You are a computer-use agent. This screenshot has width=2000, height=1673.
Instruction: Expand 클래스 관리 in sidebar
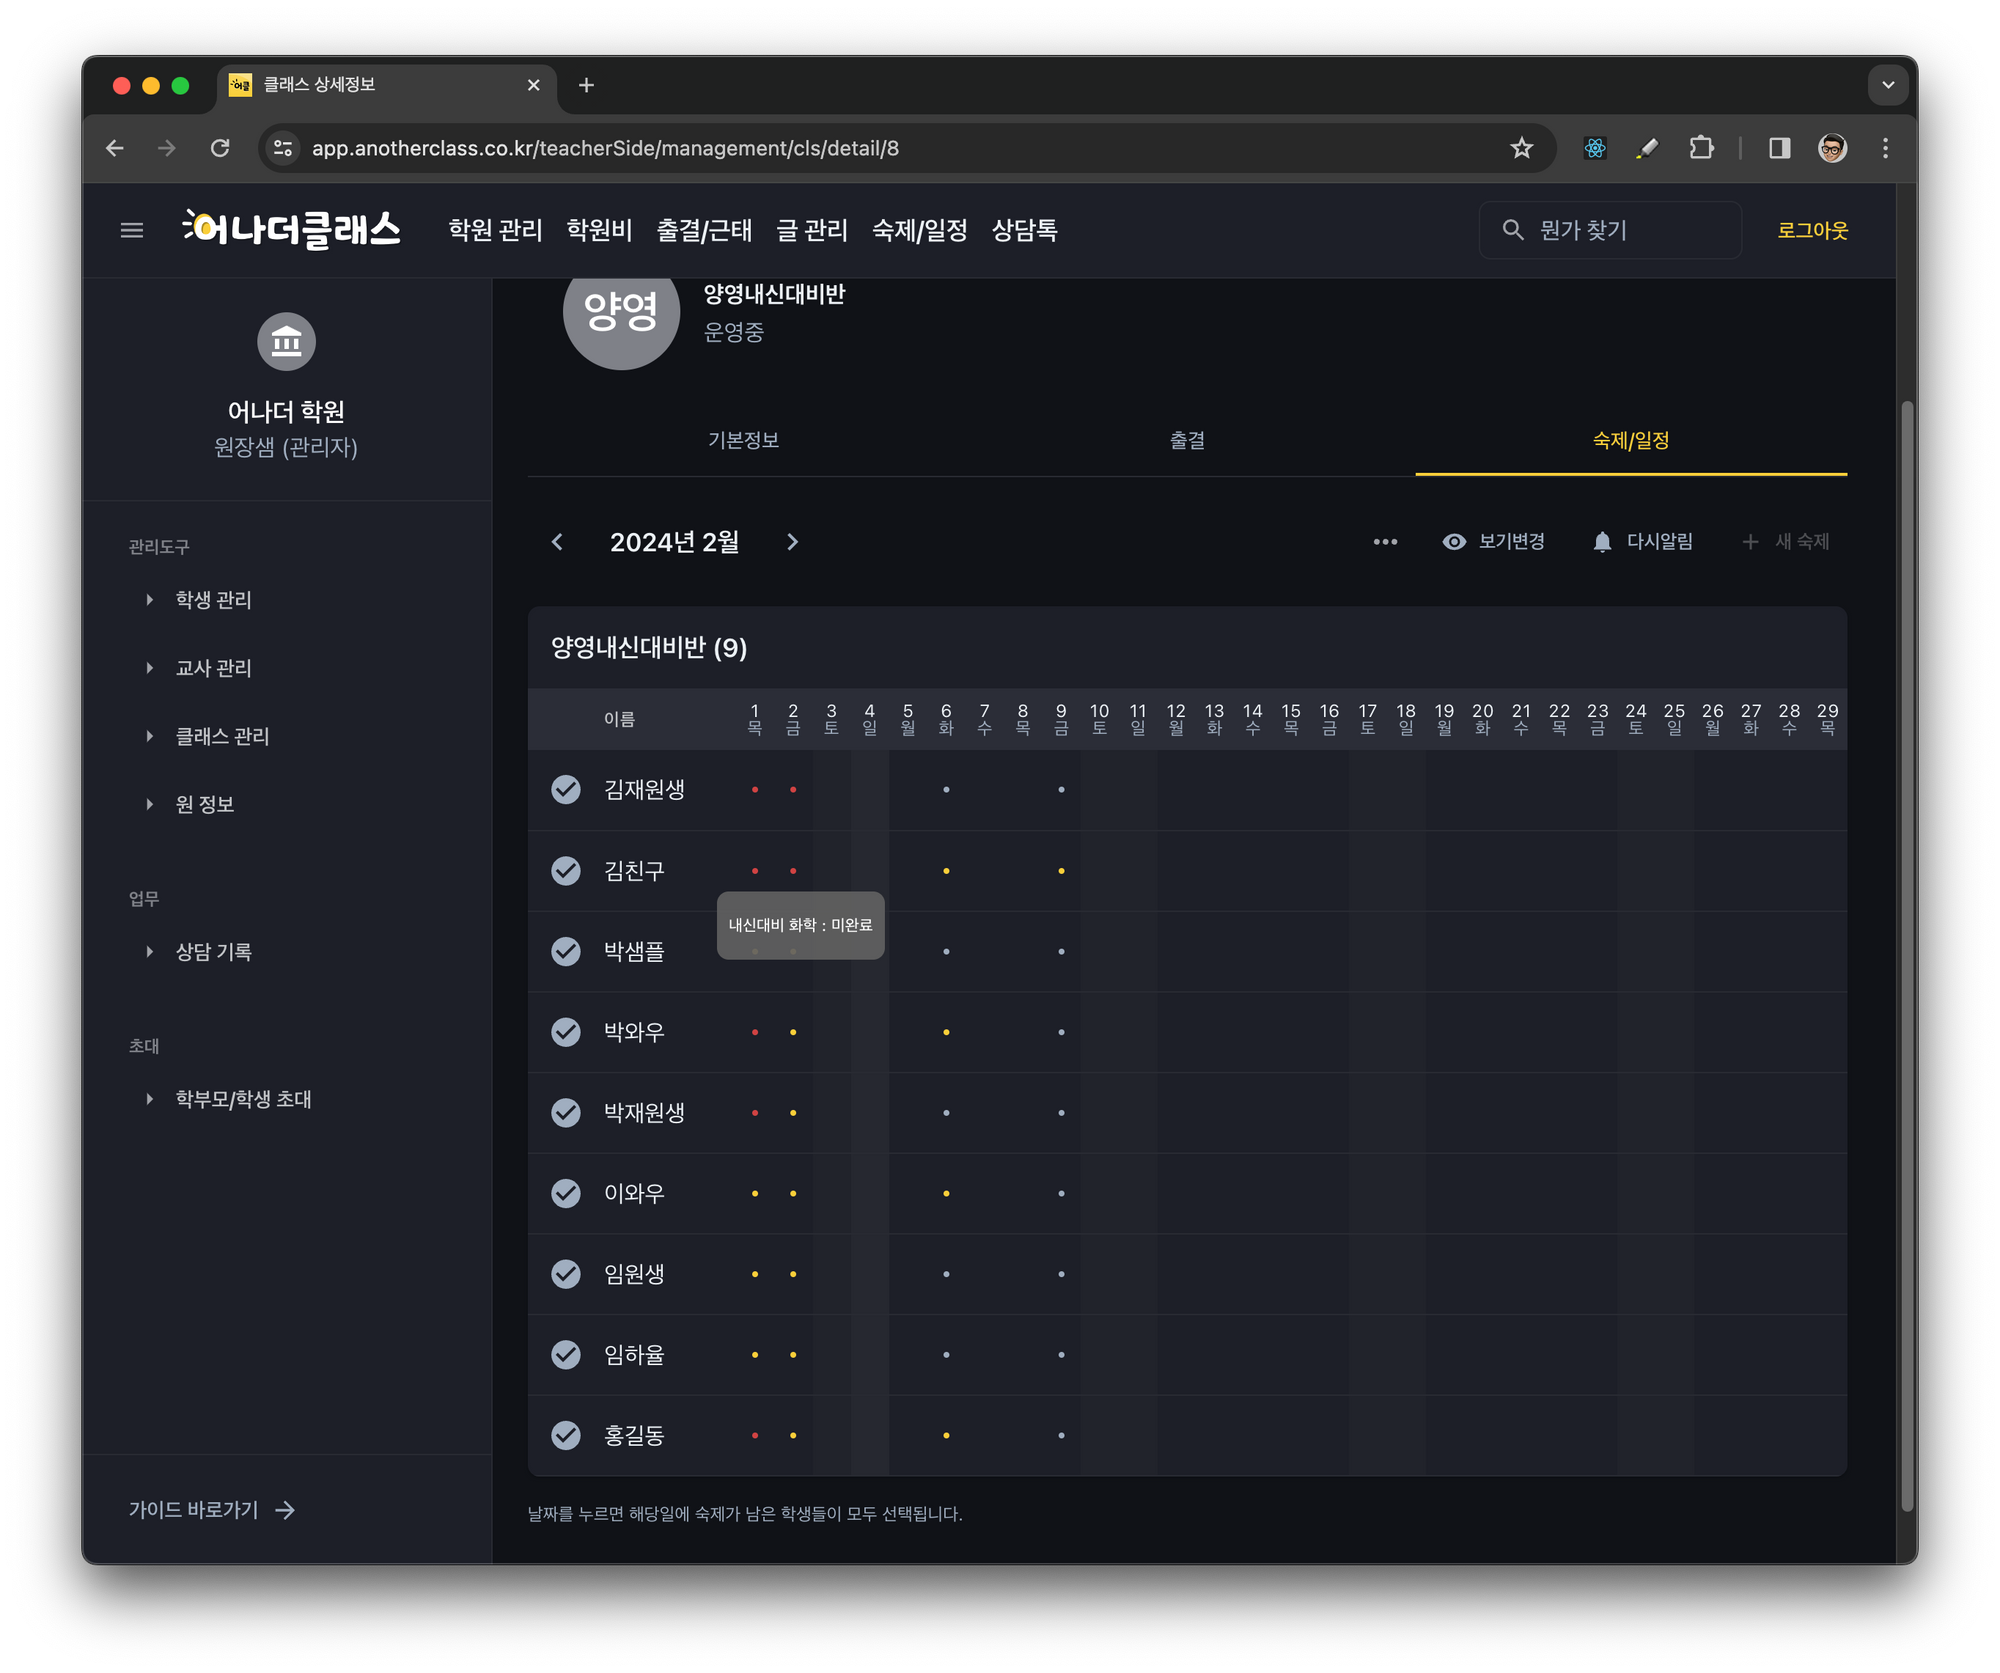208,736
